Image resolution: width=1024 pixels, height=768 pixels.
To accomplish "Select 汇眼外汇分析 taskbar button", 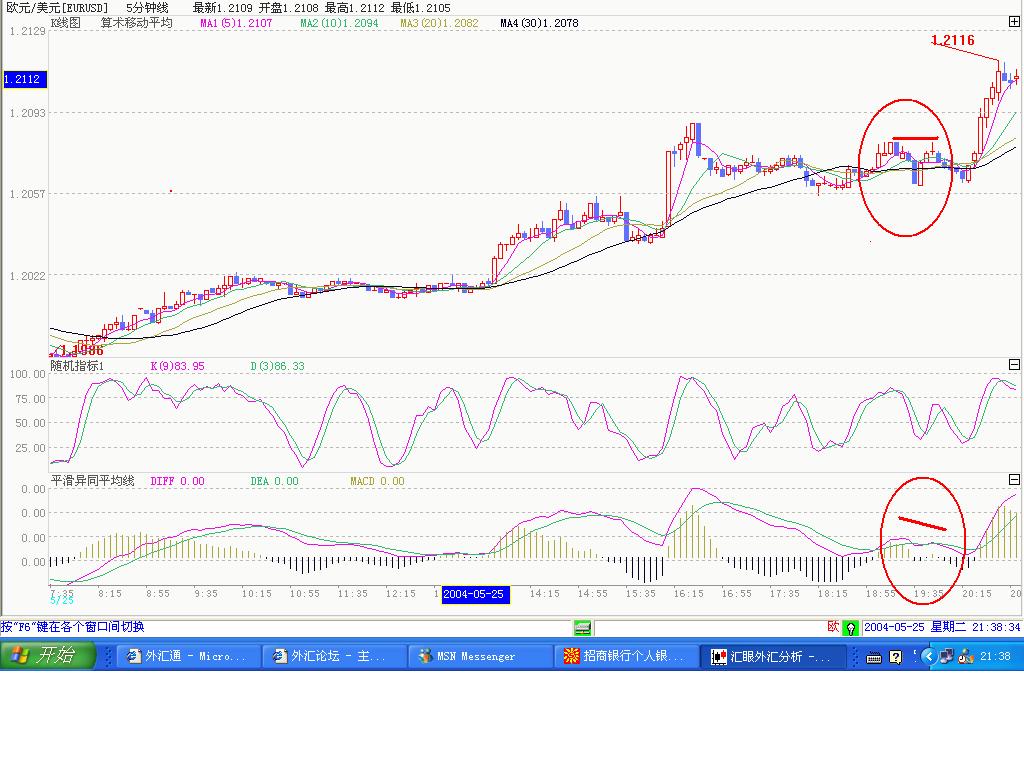I will click(x=772, y=656).
